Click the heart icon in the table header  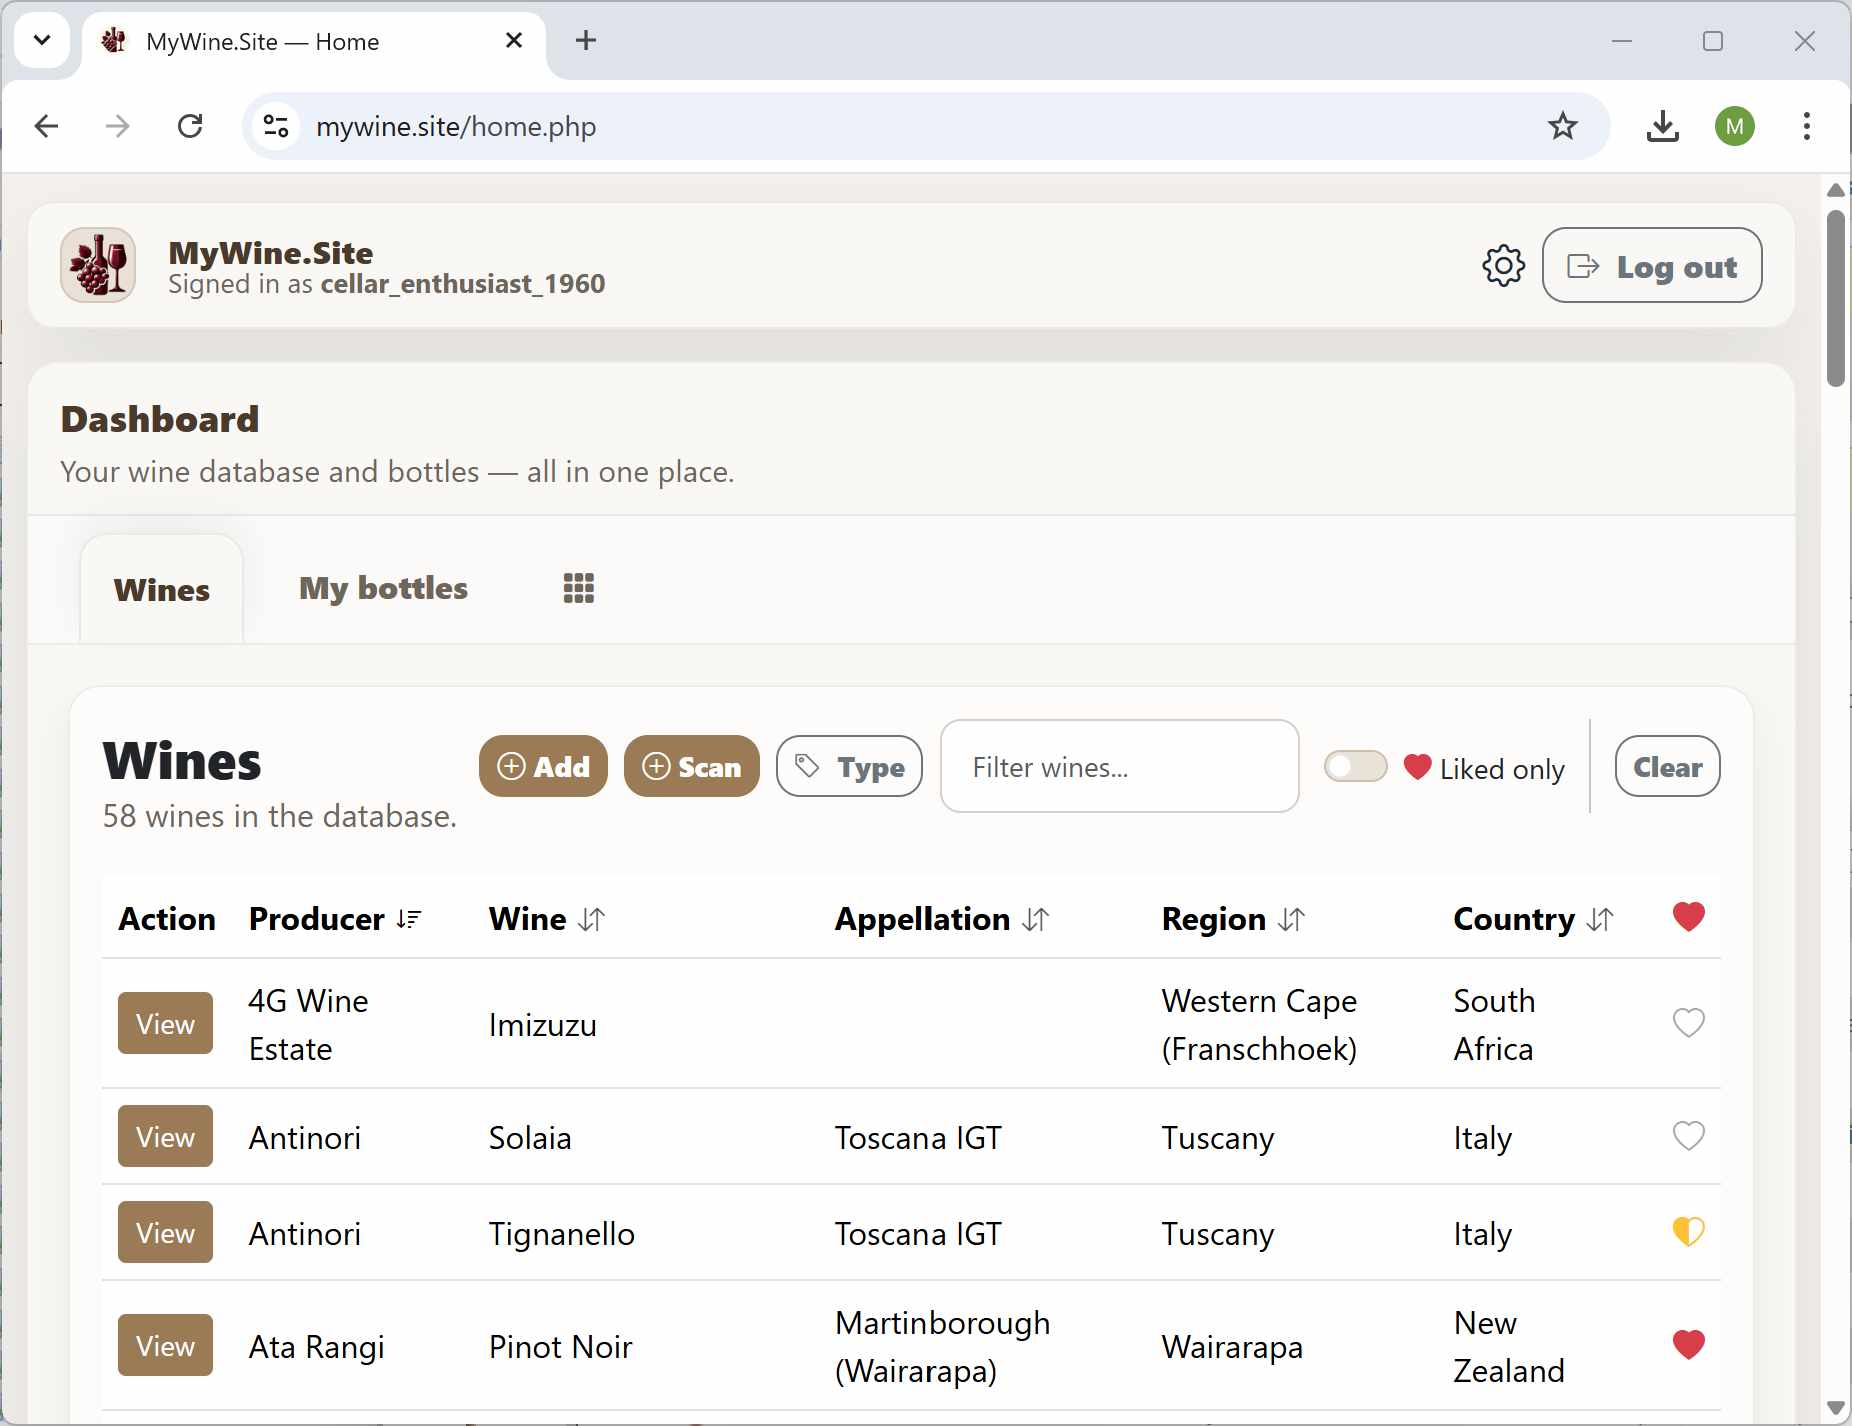[1689, 917]
